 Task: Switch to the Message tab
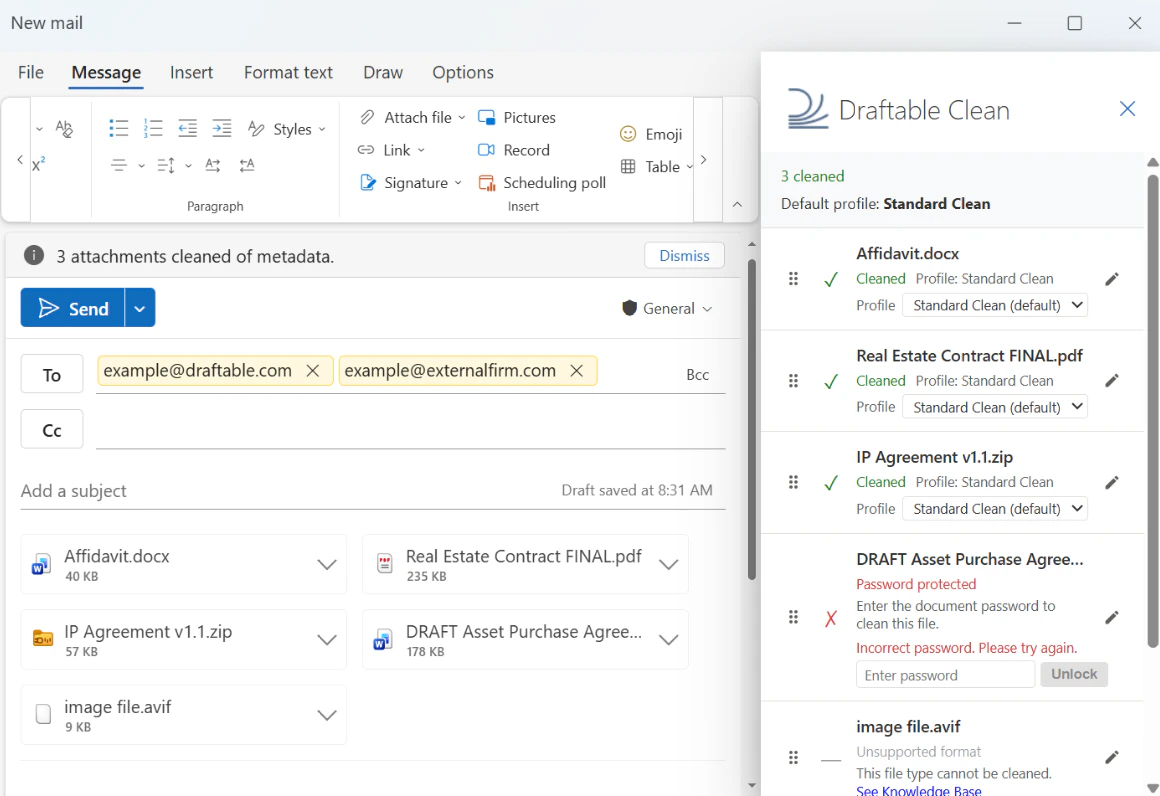(x=106, y=72)
